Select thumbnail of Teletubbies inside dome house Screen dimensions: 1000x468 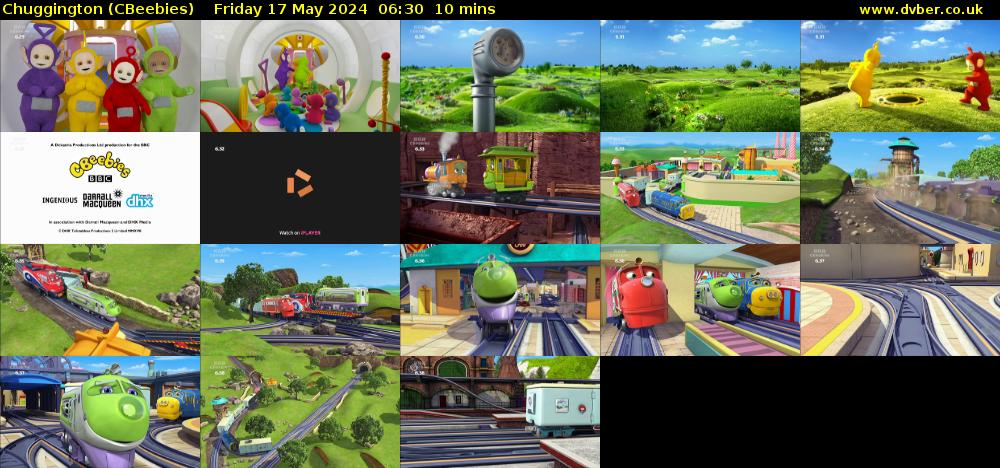300,76
